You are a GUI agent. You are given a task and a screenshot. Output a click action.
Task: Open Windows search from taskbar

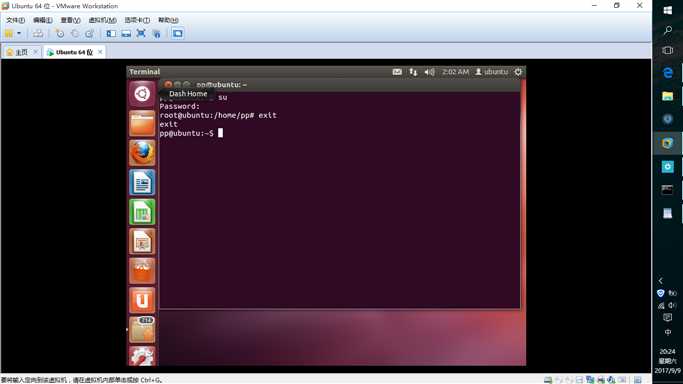click(667, 30)
